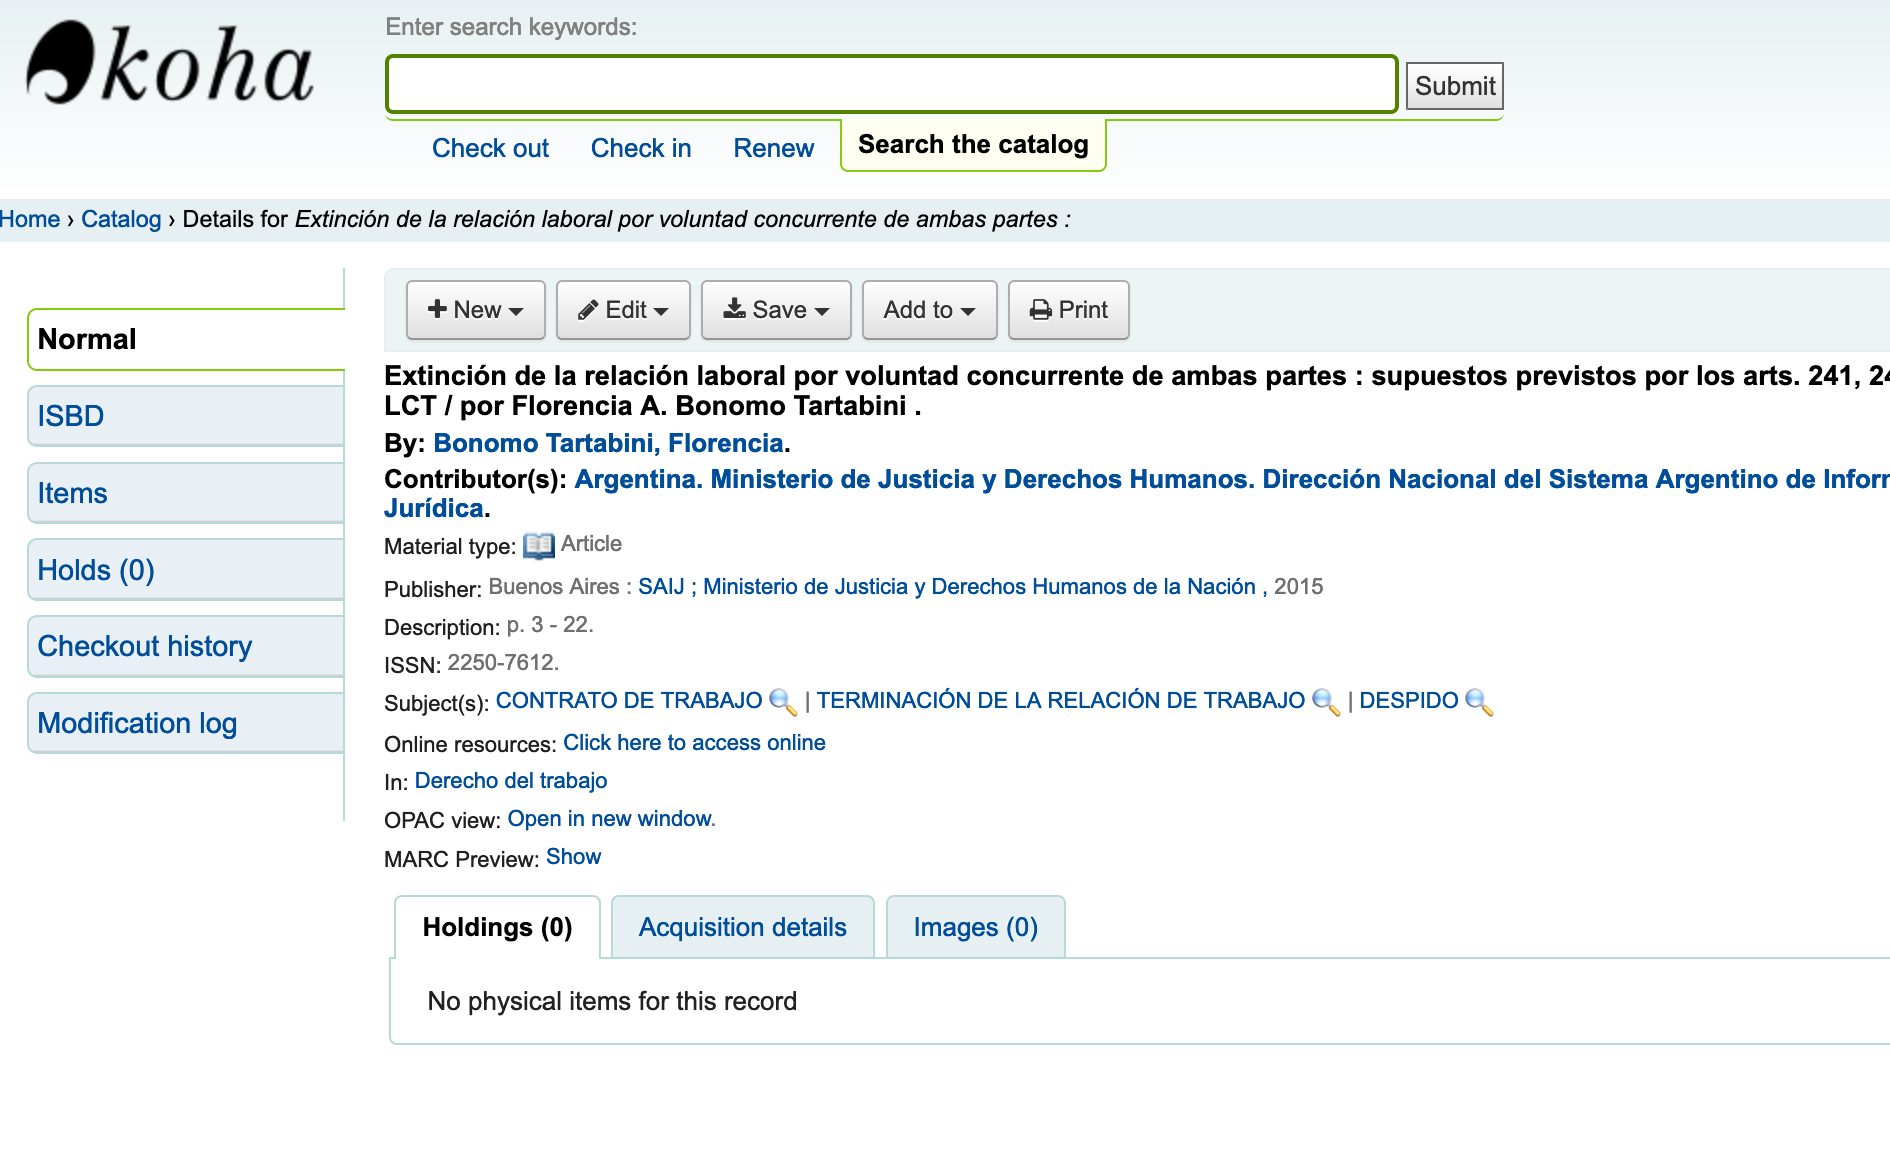Show the MARC Preview
1890x1168 pixels.
coord(573,857)
